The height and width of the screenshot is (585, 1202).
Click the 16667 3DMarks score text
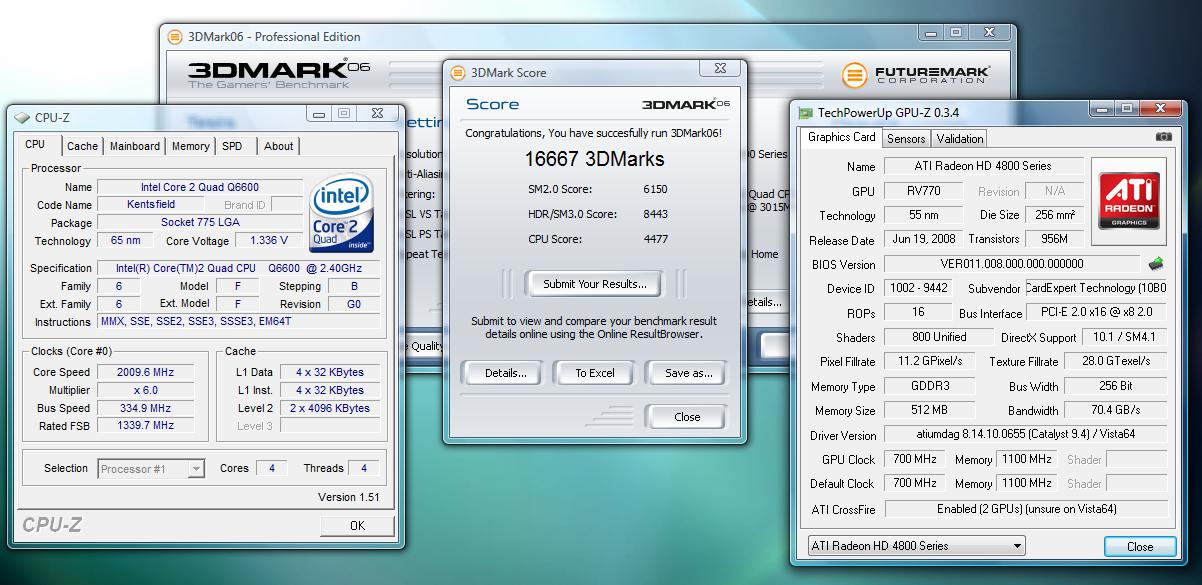pos(595,159)
